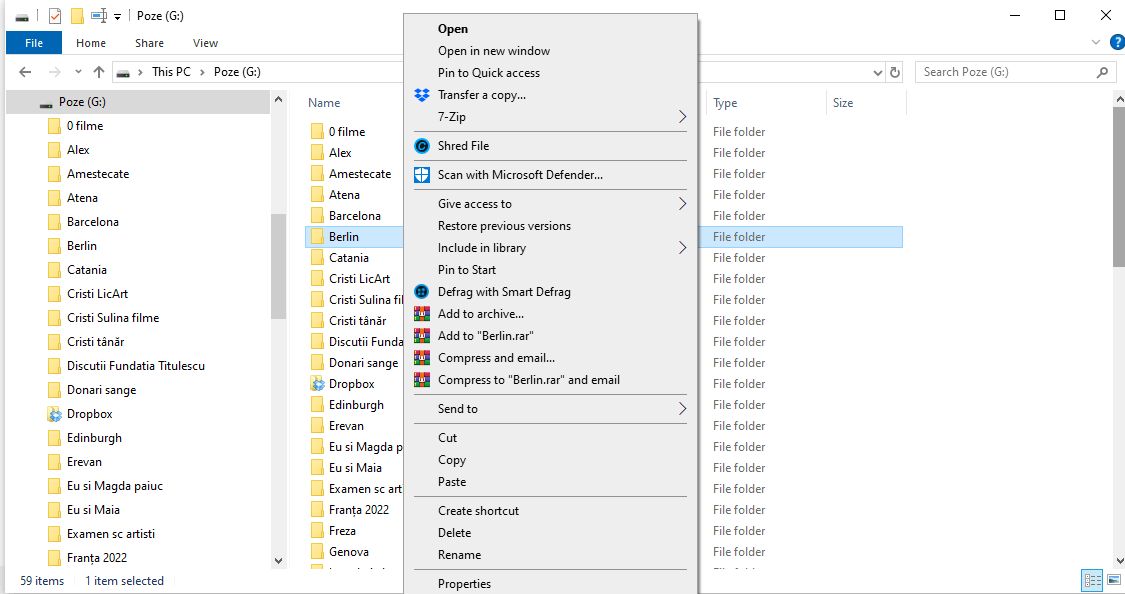
Task: Click the Poze (G:) drive icon in navigation pane
Action: tap(46, 103)
